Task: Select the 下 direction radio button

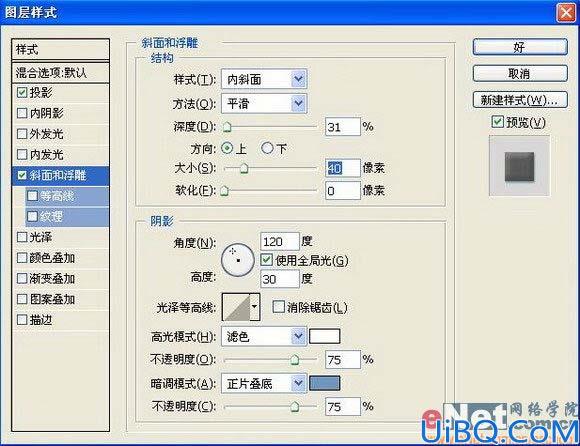Action: tap(267, 148)
